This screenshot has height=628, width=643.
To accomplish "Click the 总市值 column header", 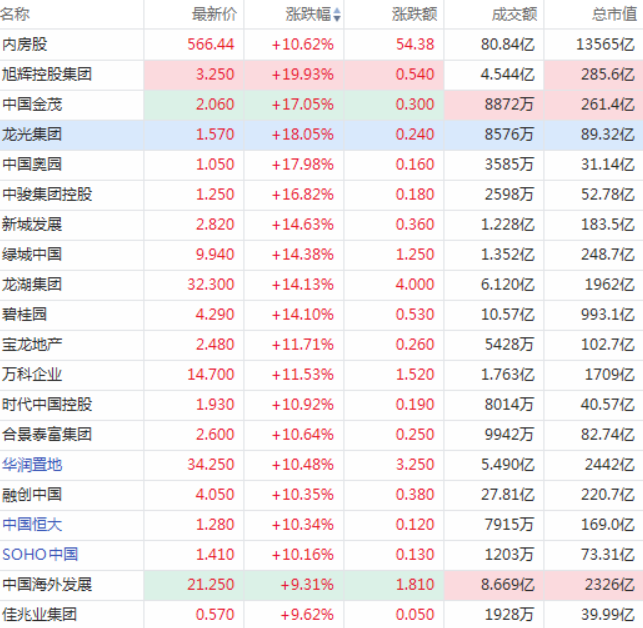I will tap(614, 14).
